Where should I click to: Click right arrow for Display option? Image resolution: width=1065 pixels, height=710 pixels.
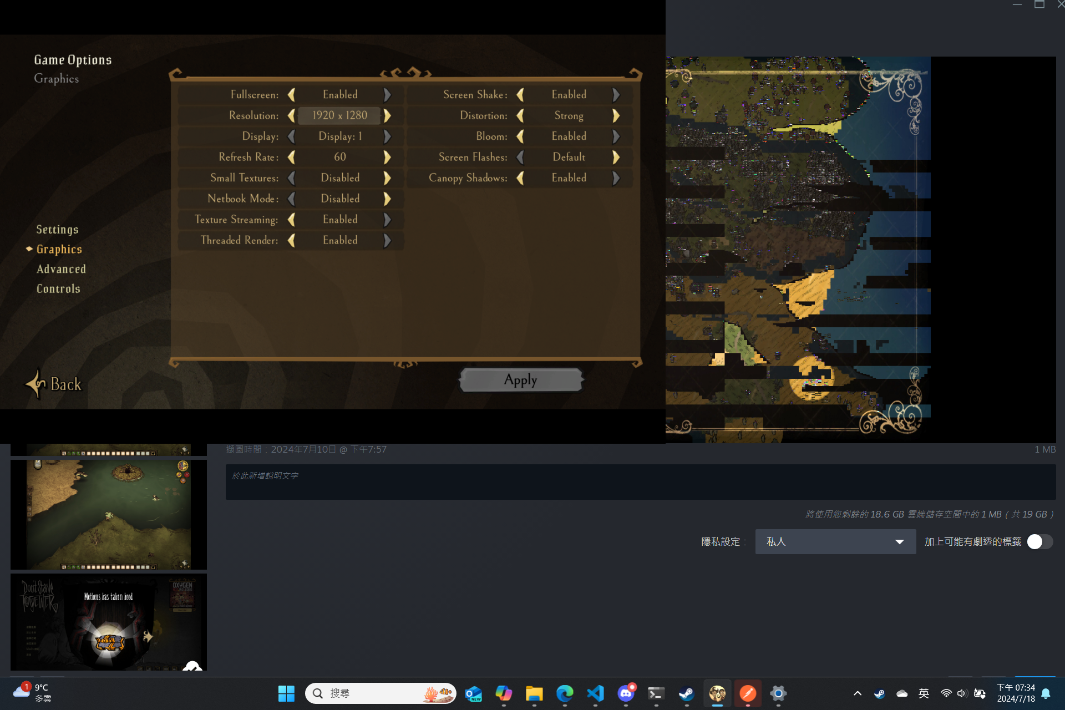387,136
